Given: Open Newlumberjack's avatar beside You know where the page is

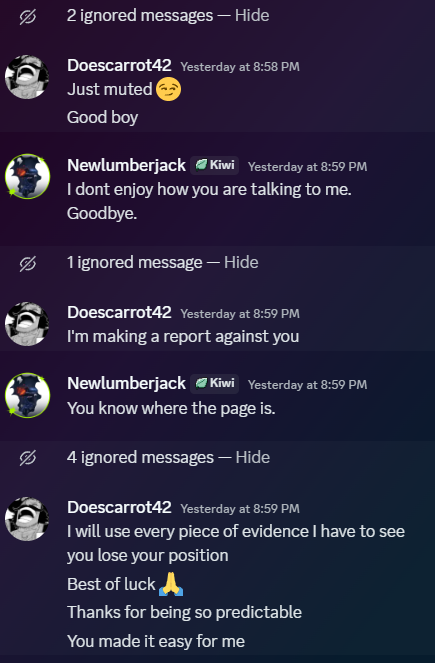Looking at the screenshot, I should 27,395.
